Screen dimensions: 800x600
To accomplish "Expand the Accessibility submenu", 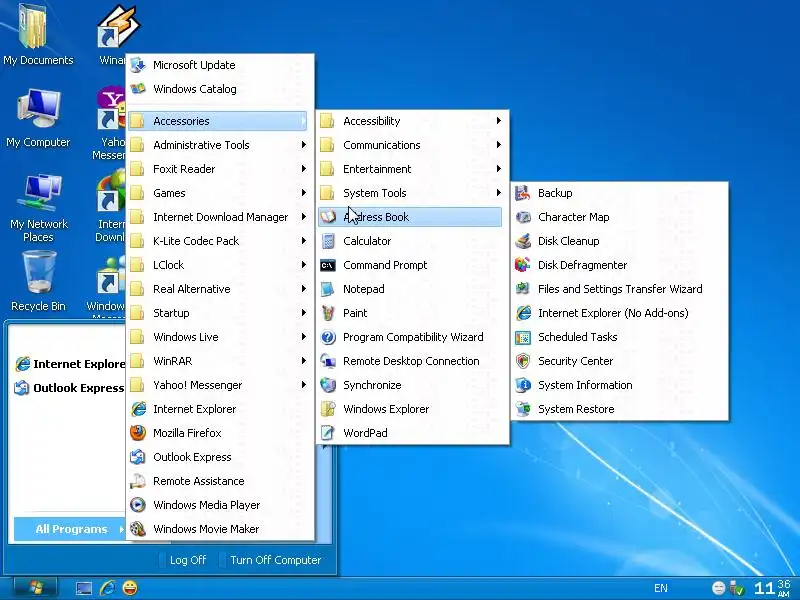I will [x=411, y=121].
